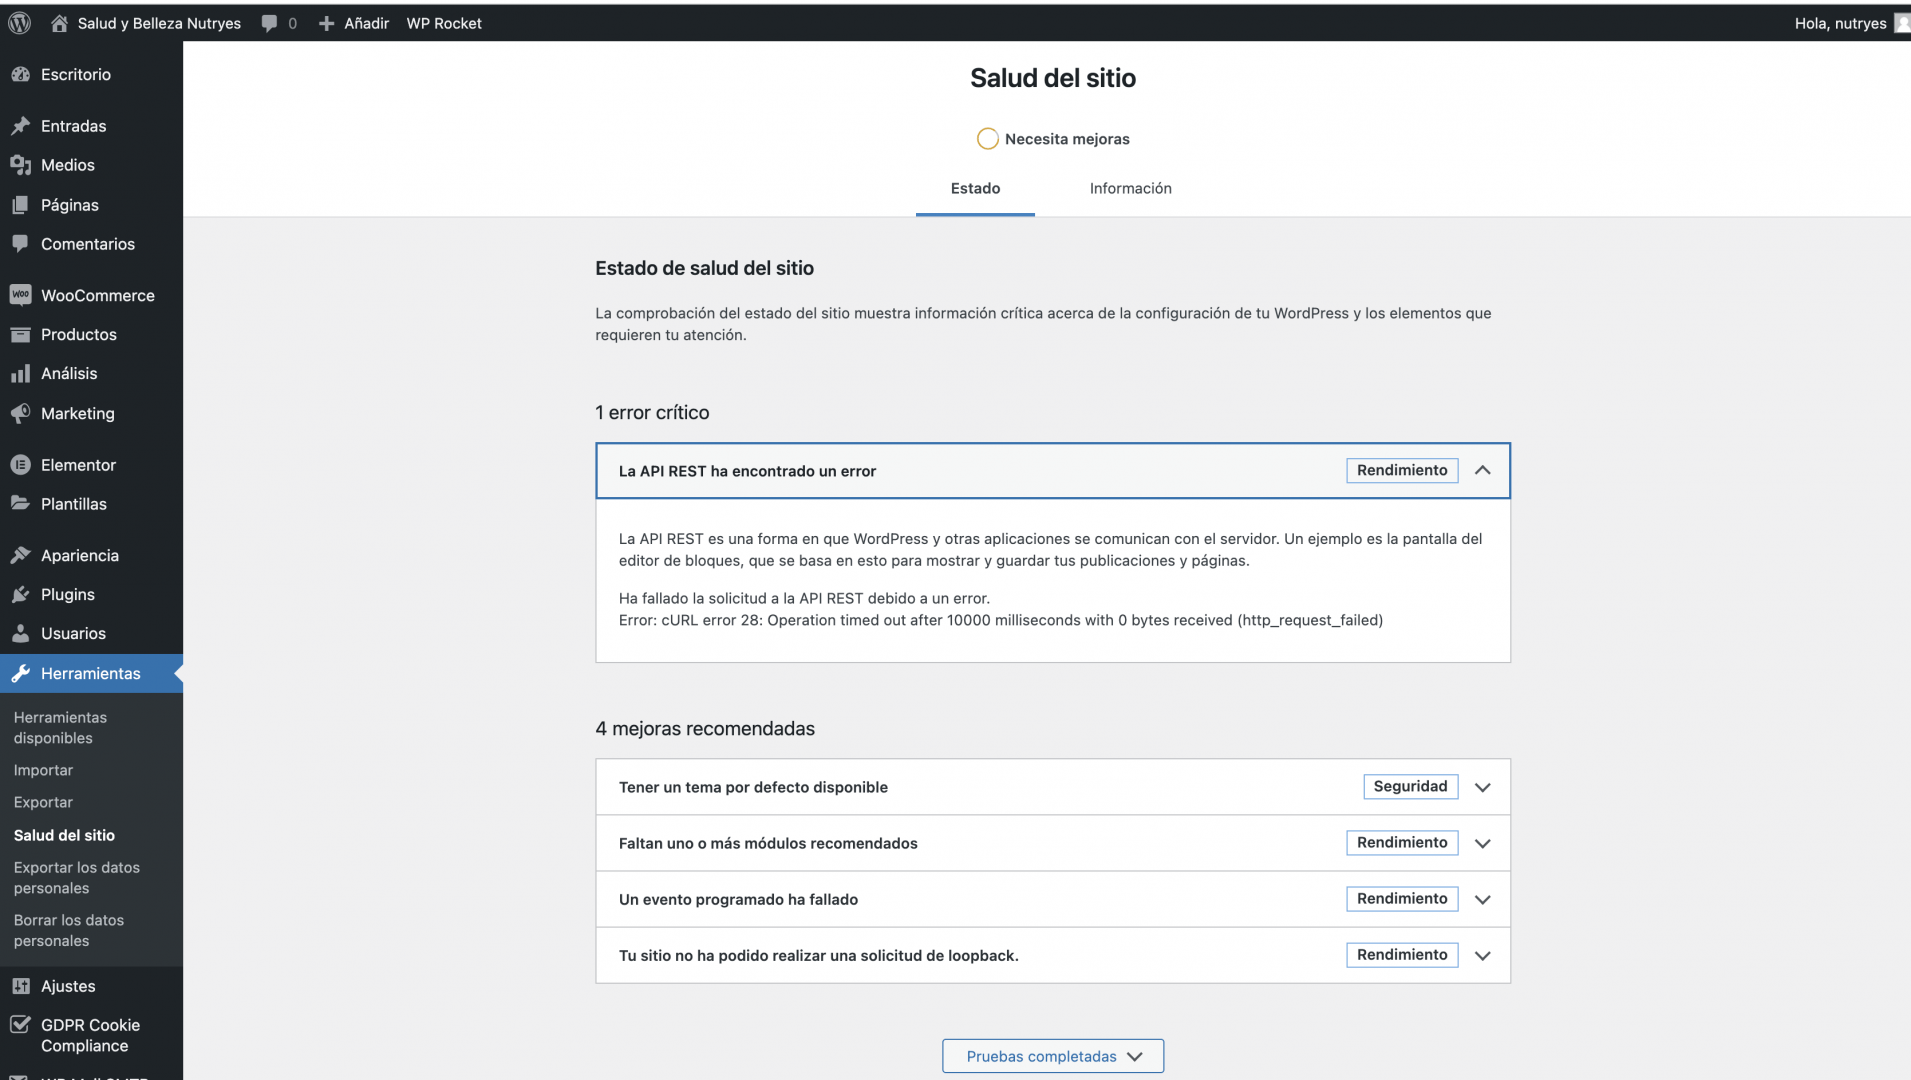
Task: Go to Herramientas disponibles
Action: pos(60,728)
